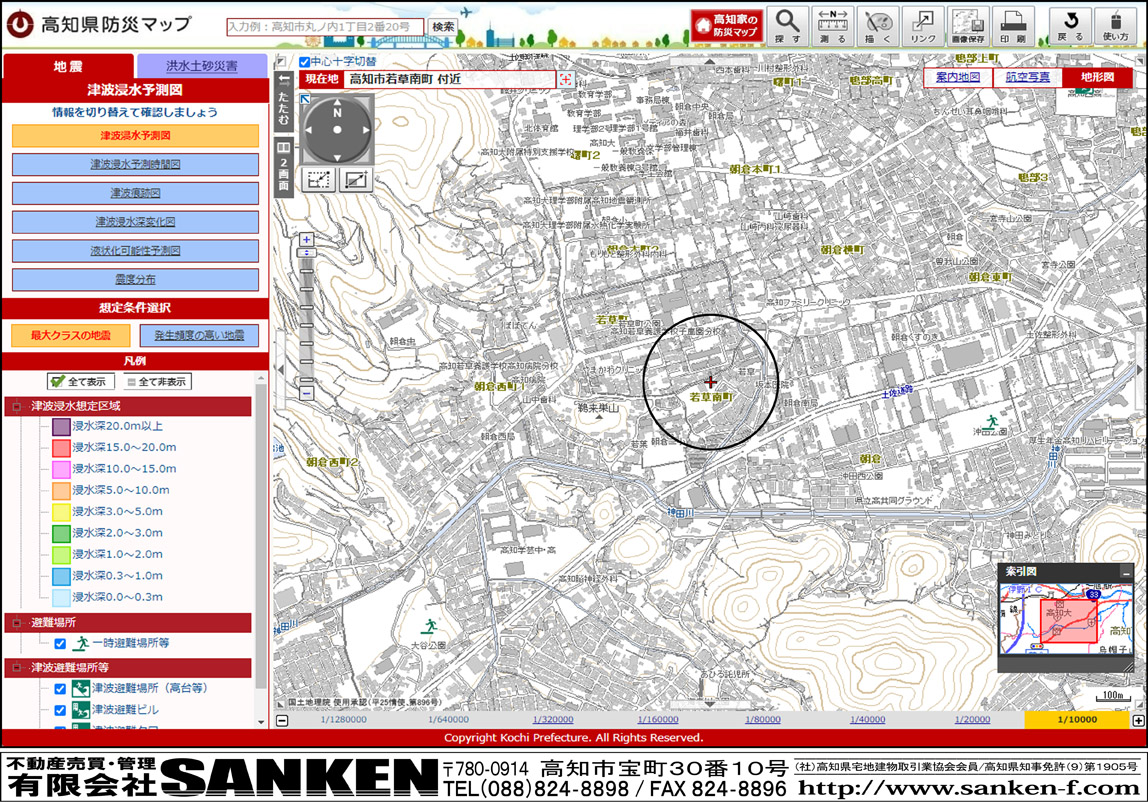
Task: Collapse the 避難場所 tree group
Action: [x=16, y=623]
